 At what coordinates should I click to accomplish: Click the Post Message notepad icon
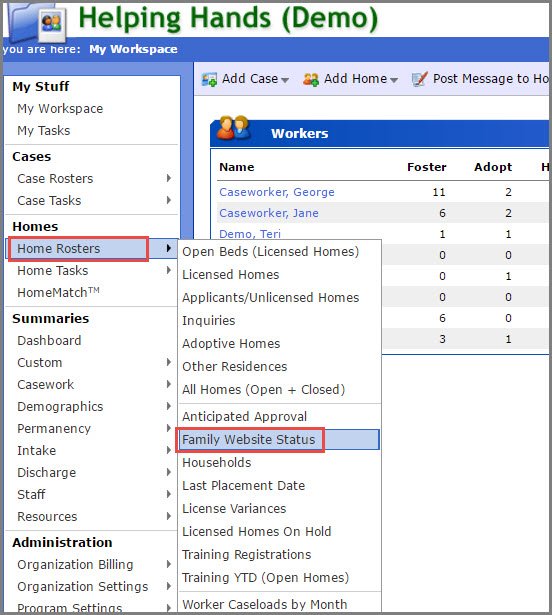click(x=420, y=79)
